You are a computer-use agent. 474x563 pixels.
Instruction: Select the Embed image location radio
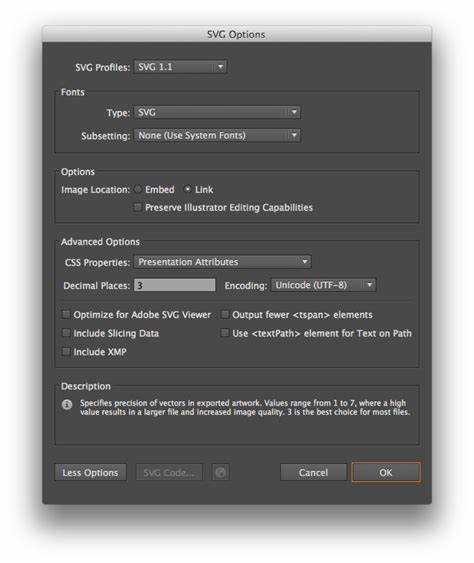point(138,189)
